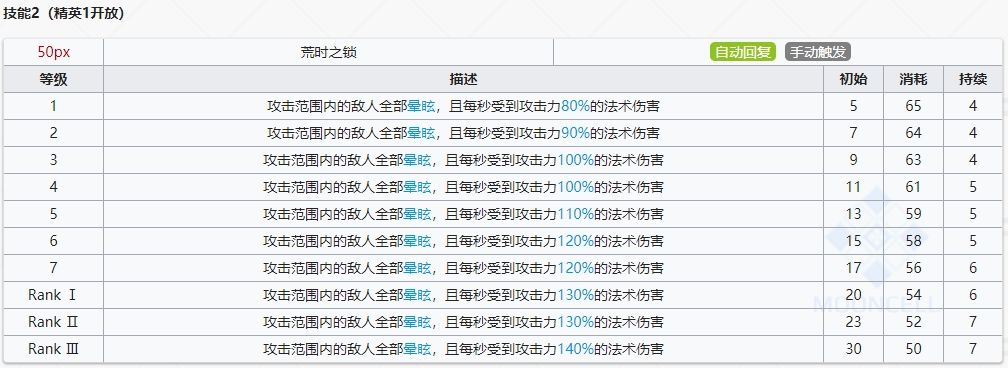The width and height of the screenshot is (1008, 368).
Task: Click initial value 9 in level 3 row
Action: click(x=853, y=160)
